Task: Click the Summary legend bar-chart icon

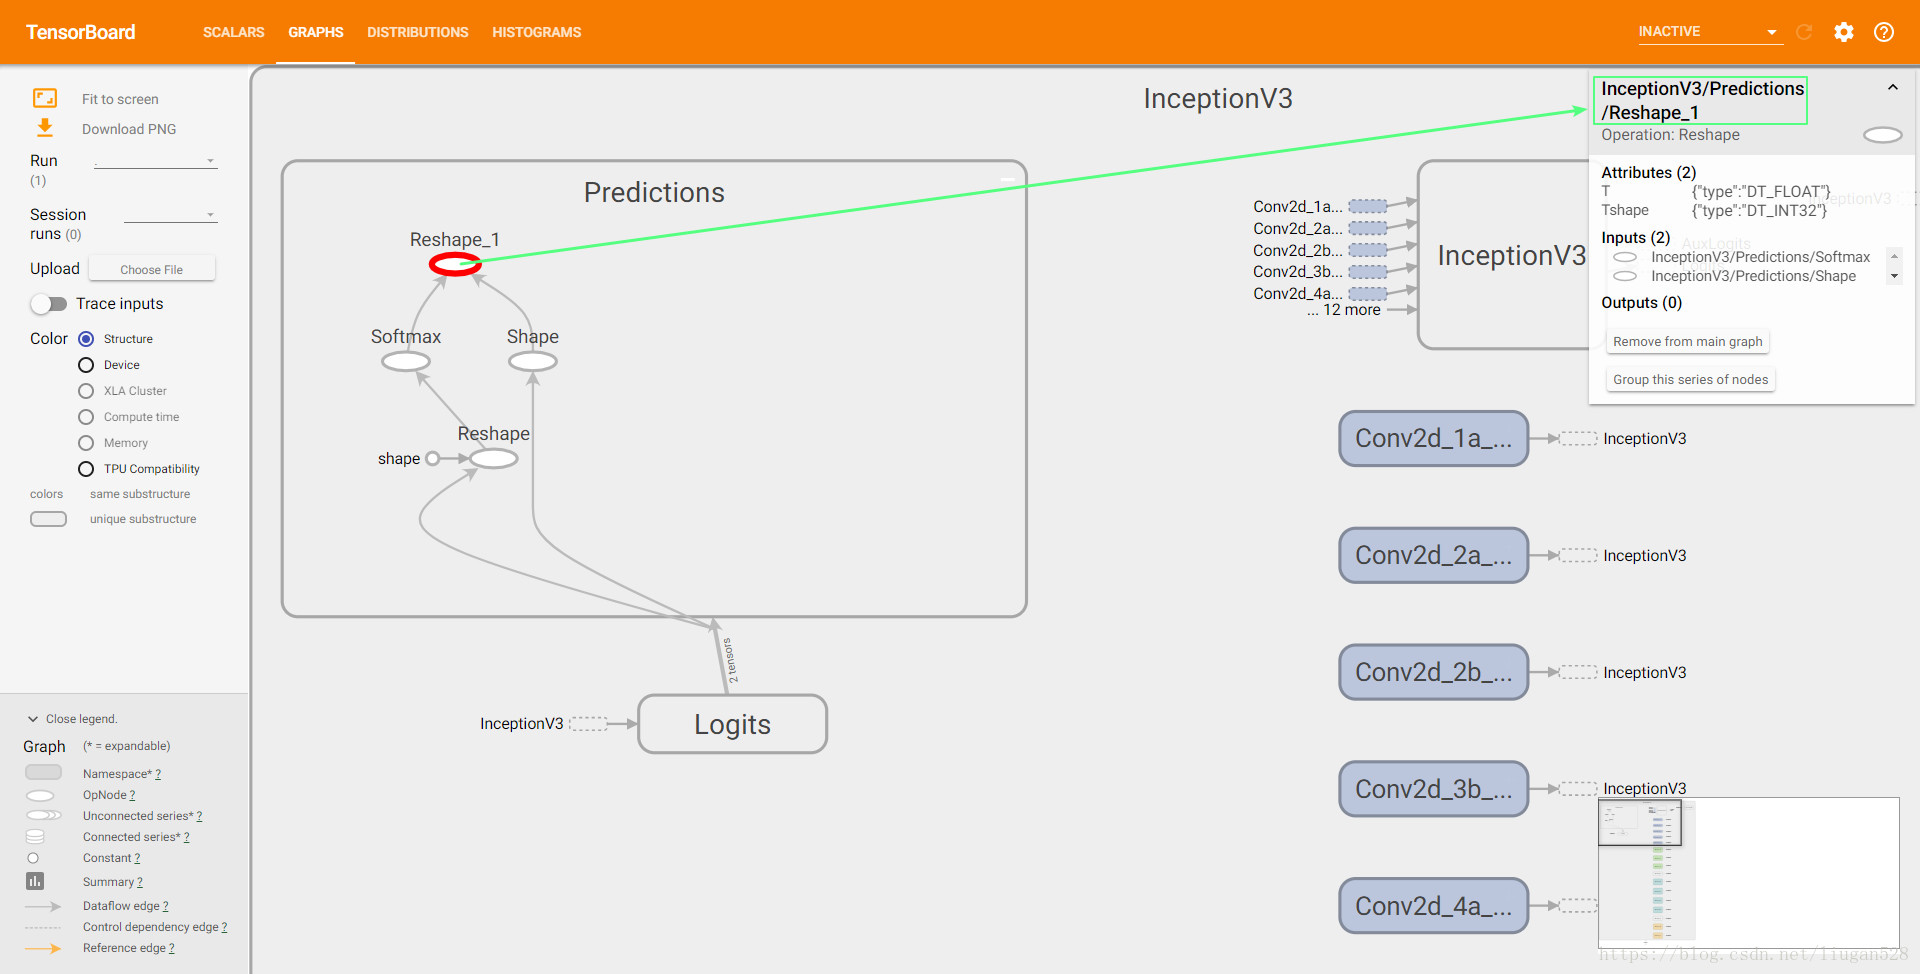Action: (x=35, y=881)
